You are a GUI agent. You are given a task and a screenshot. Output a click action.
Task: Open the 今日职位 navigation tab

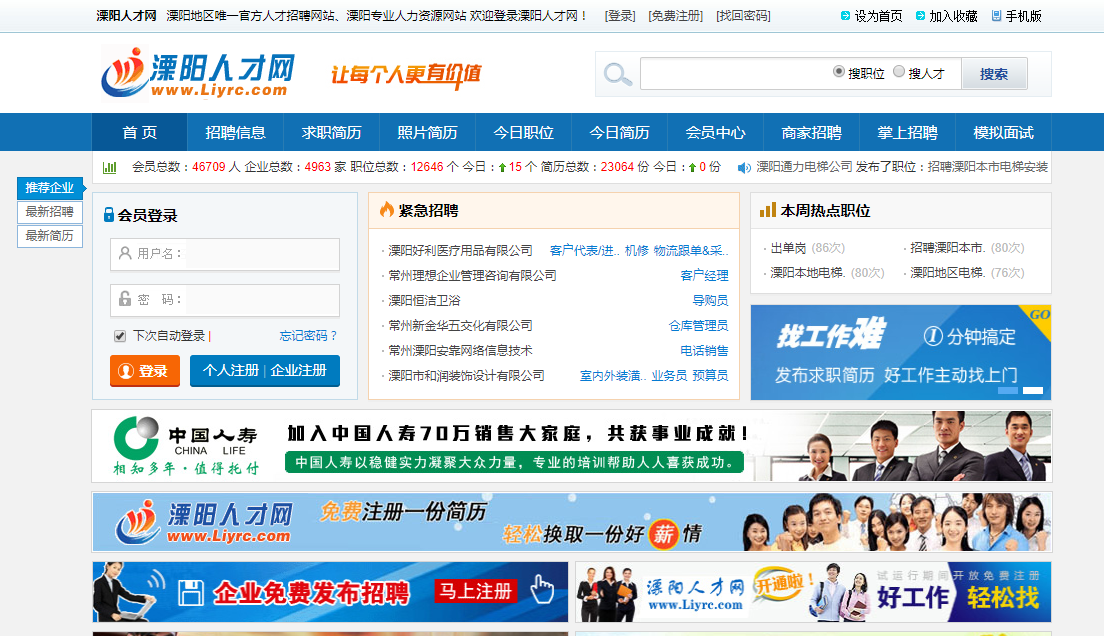tap(523, 132)
